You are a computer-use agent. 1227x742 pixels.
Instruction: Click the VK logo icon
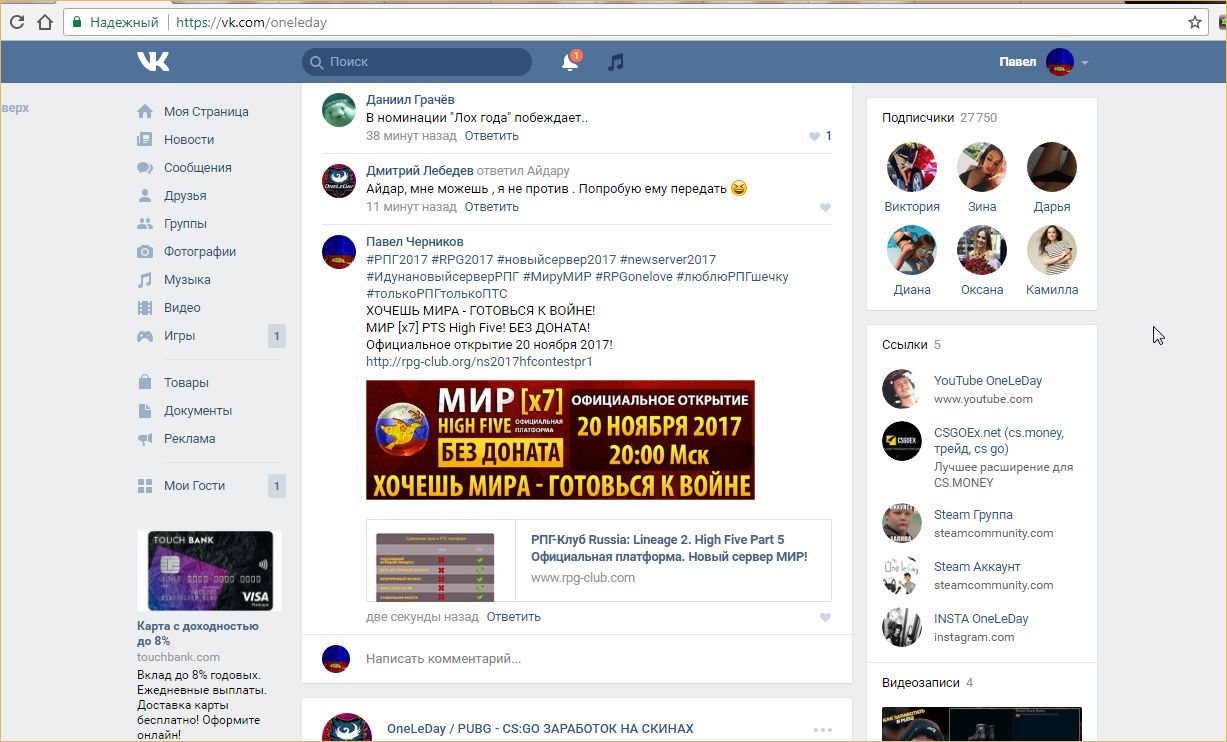(x=153, y=62)
